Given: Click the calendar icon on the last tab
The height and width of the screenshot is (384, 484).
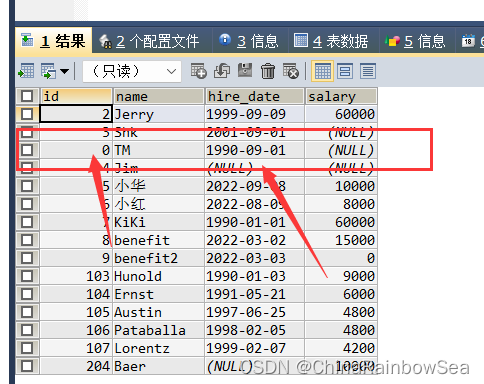Looking at the screenshot, I should point(468,41).
